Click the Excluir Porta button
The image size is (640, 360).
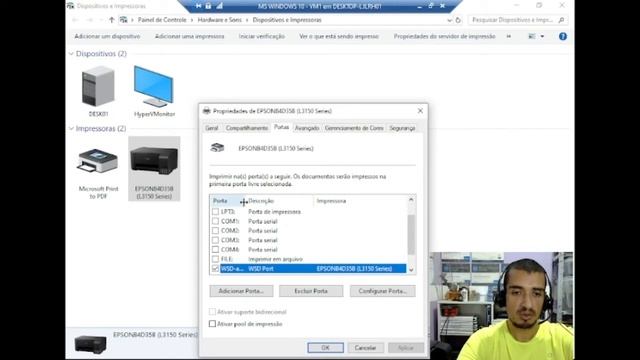pos(311,291)
